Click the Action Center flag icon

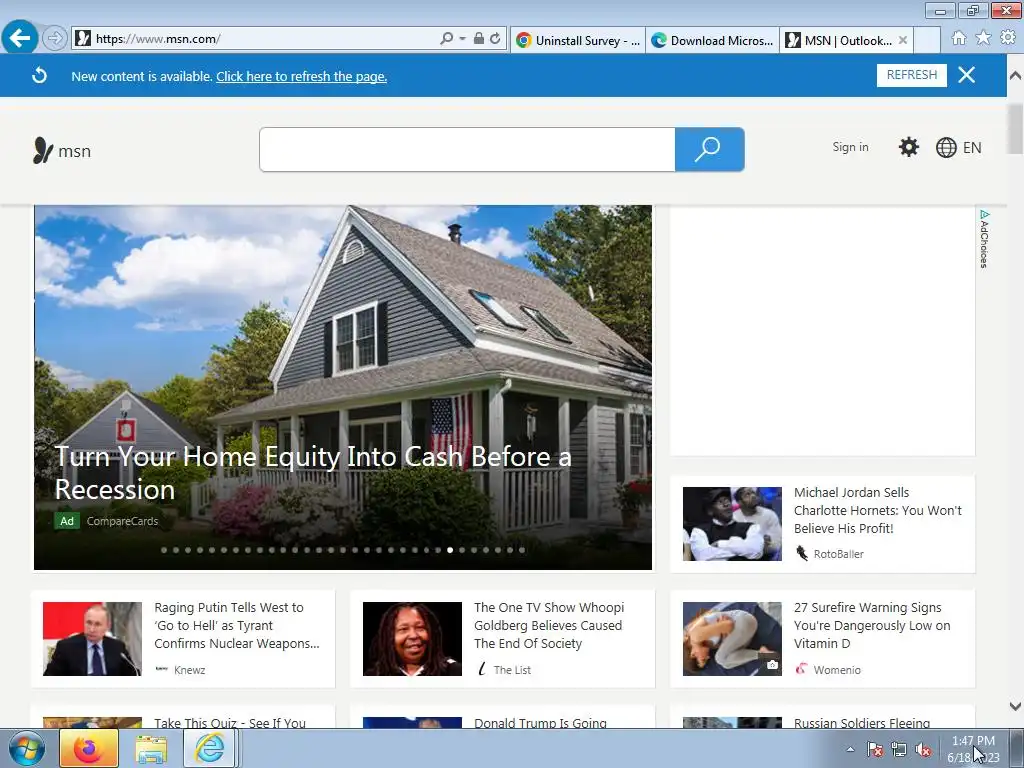tap(874, 749)
